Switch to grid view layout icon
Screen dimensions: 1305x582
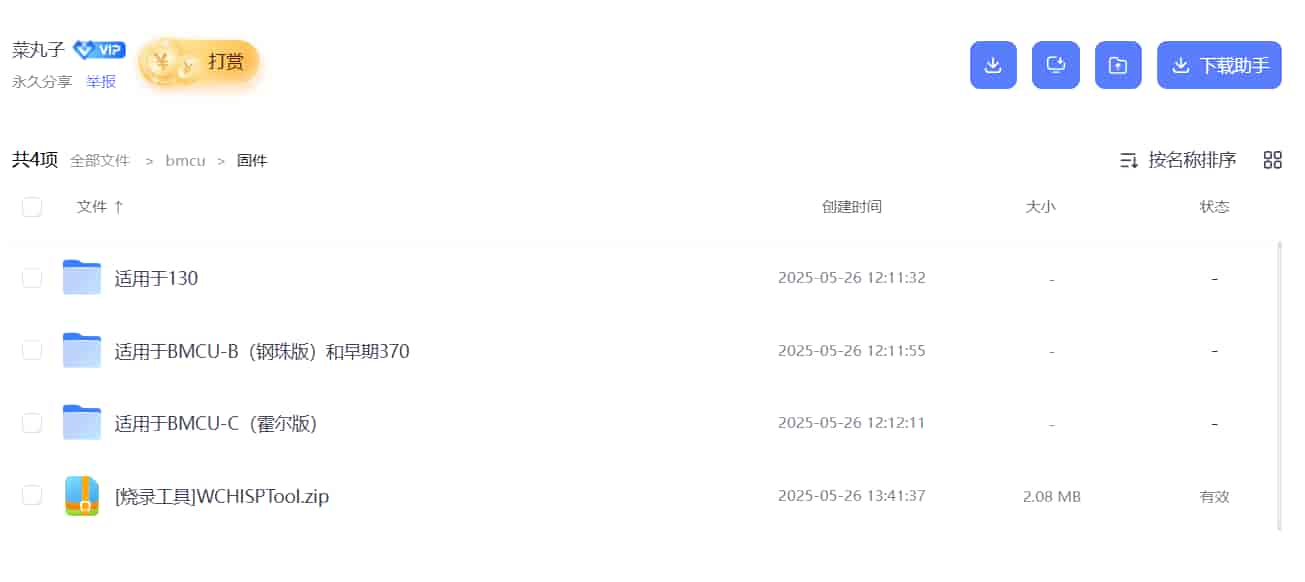1273,160
